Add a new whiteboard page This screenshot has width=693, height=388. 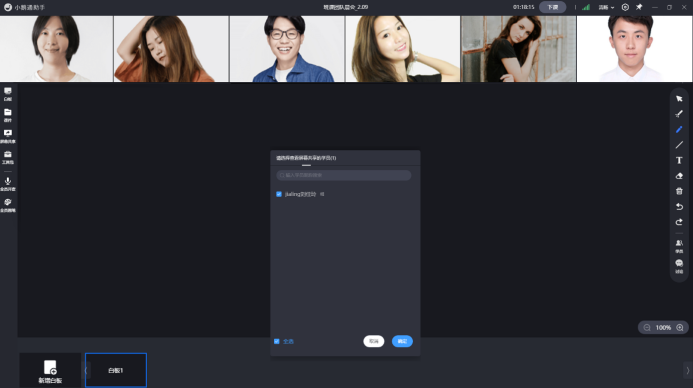click(x=50, y=371)
